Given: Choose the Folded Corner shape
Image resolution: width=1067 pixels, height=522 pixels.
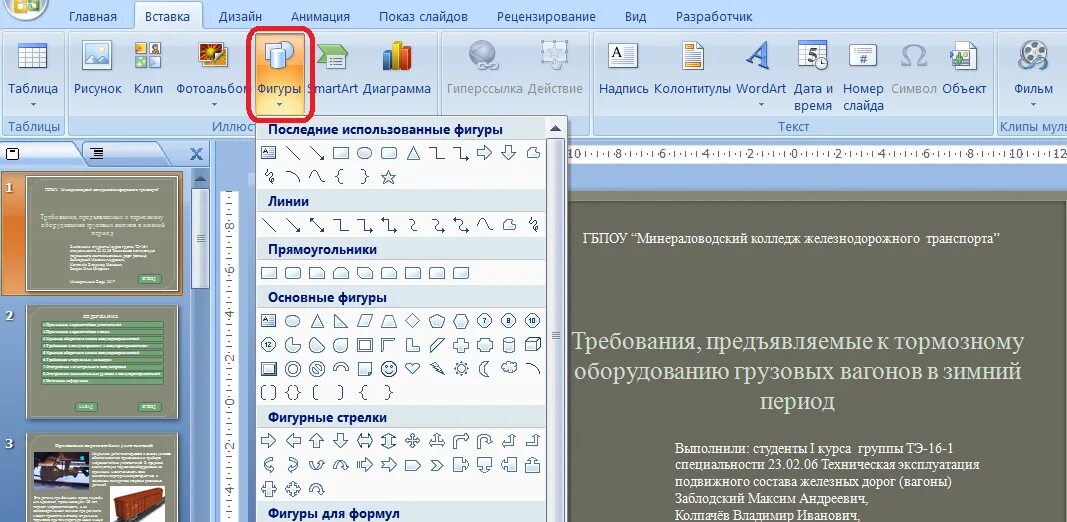Looking at the screenshot, I should [x=365, y=369].
